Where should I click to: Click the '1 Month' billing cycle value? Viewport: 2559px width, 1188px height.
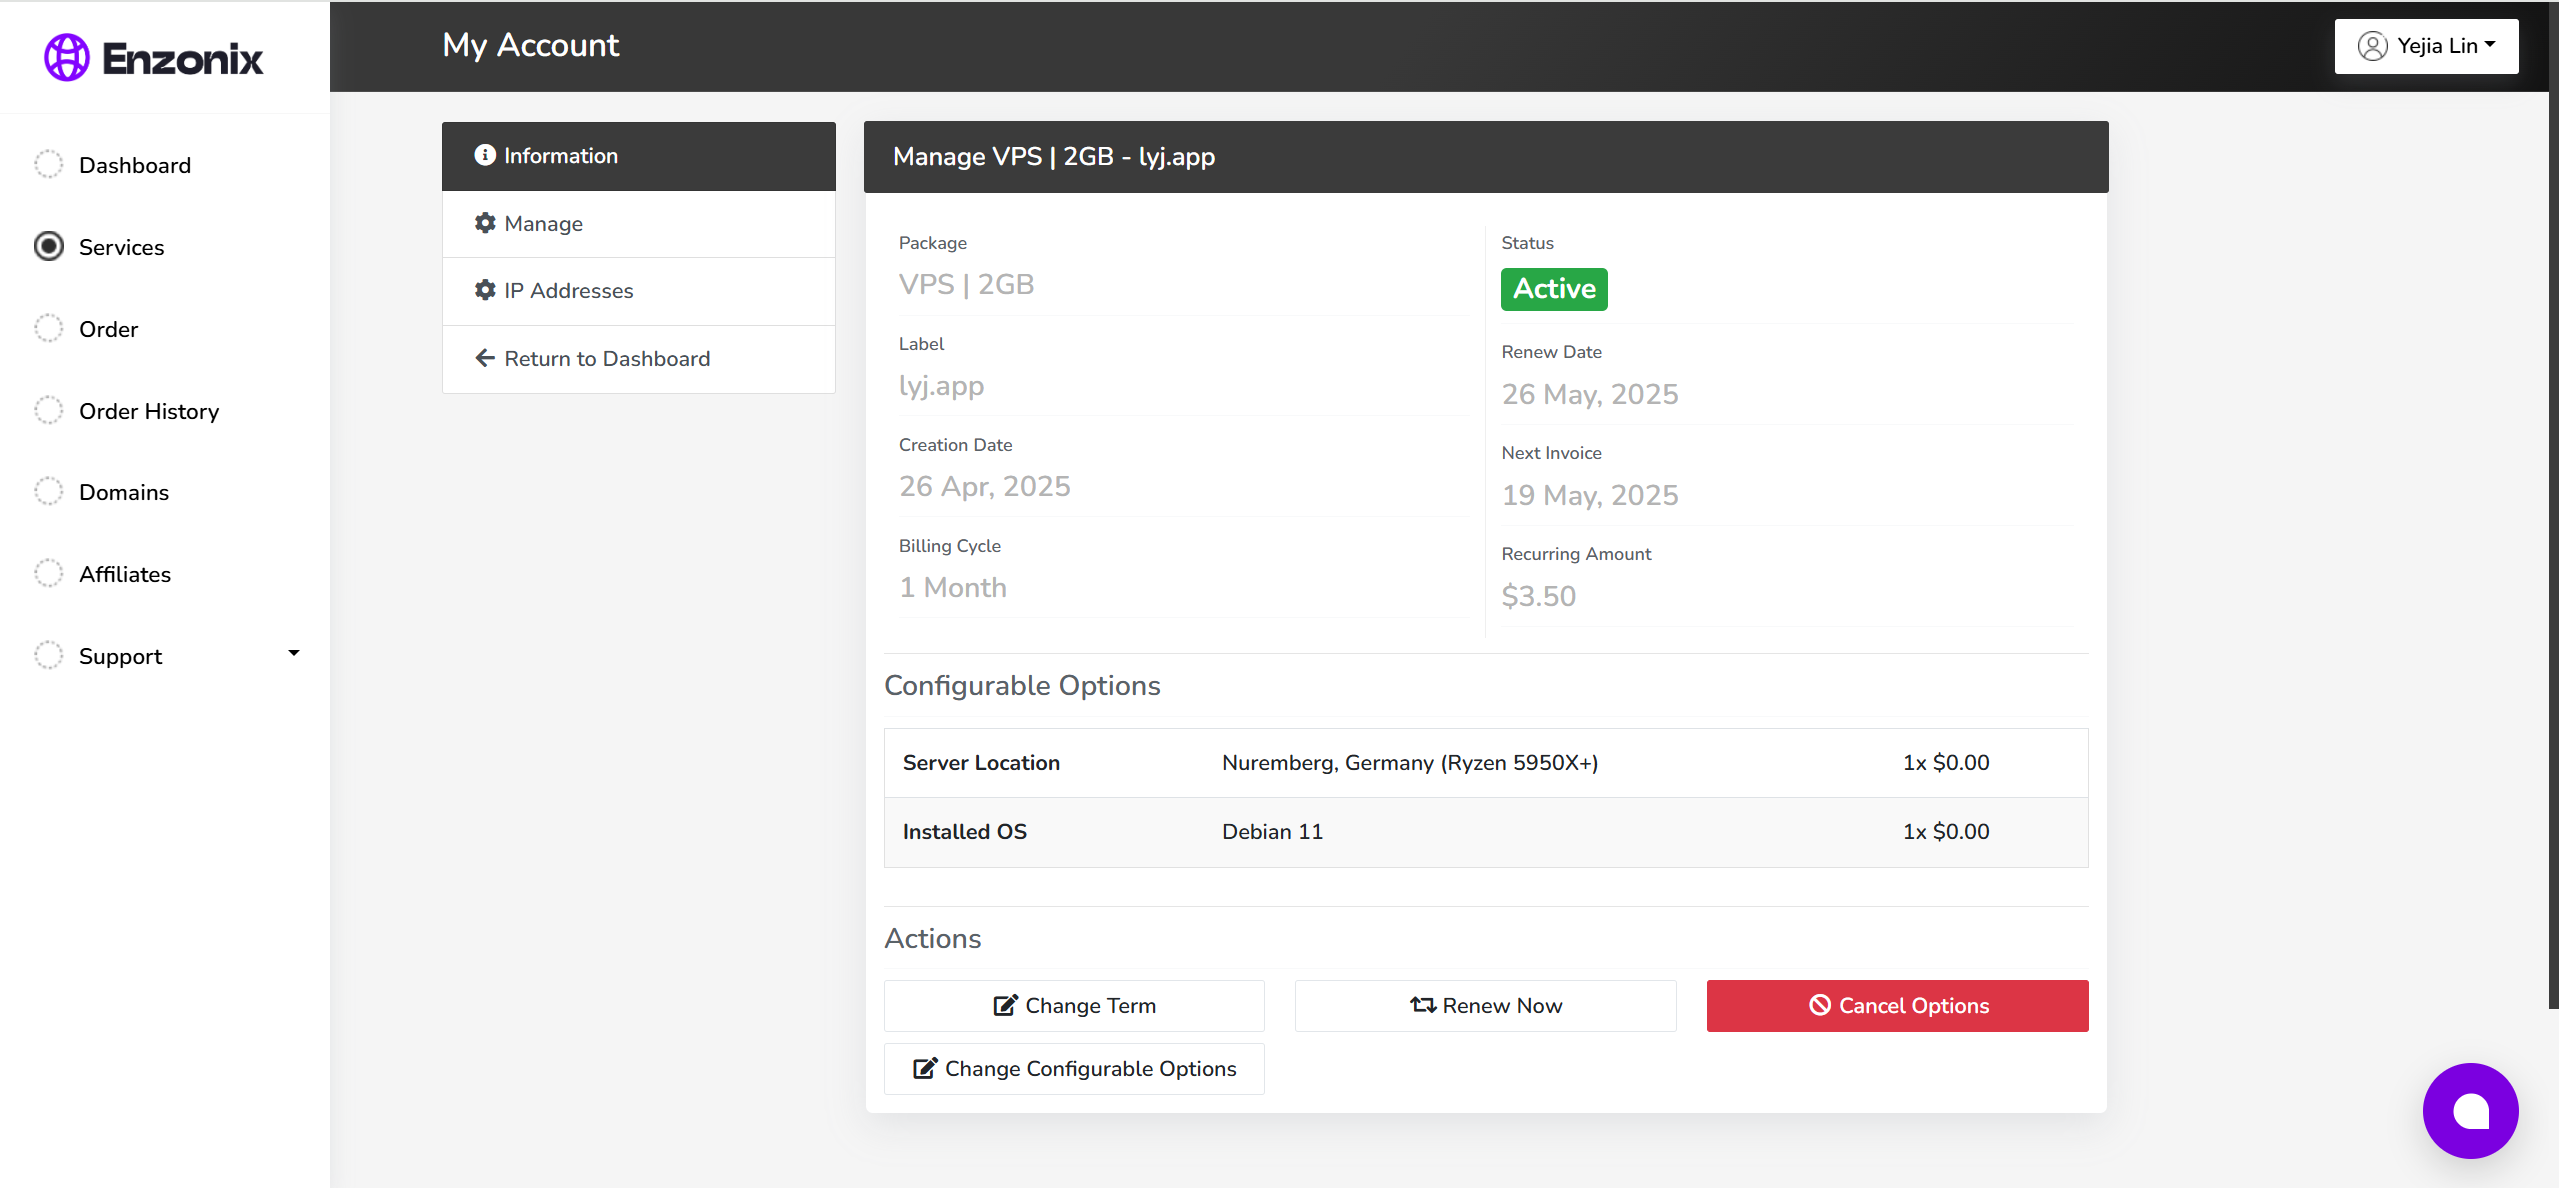coord(952,587)
